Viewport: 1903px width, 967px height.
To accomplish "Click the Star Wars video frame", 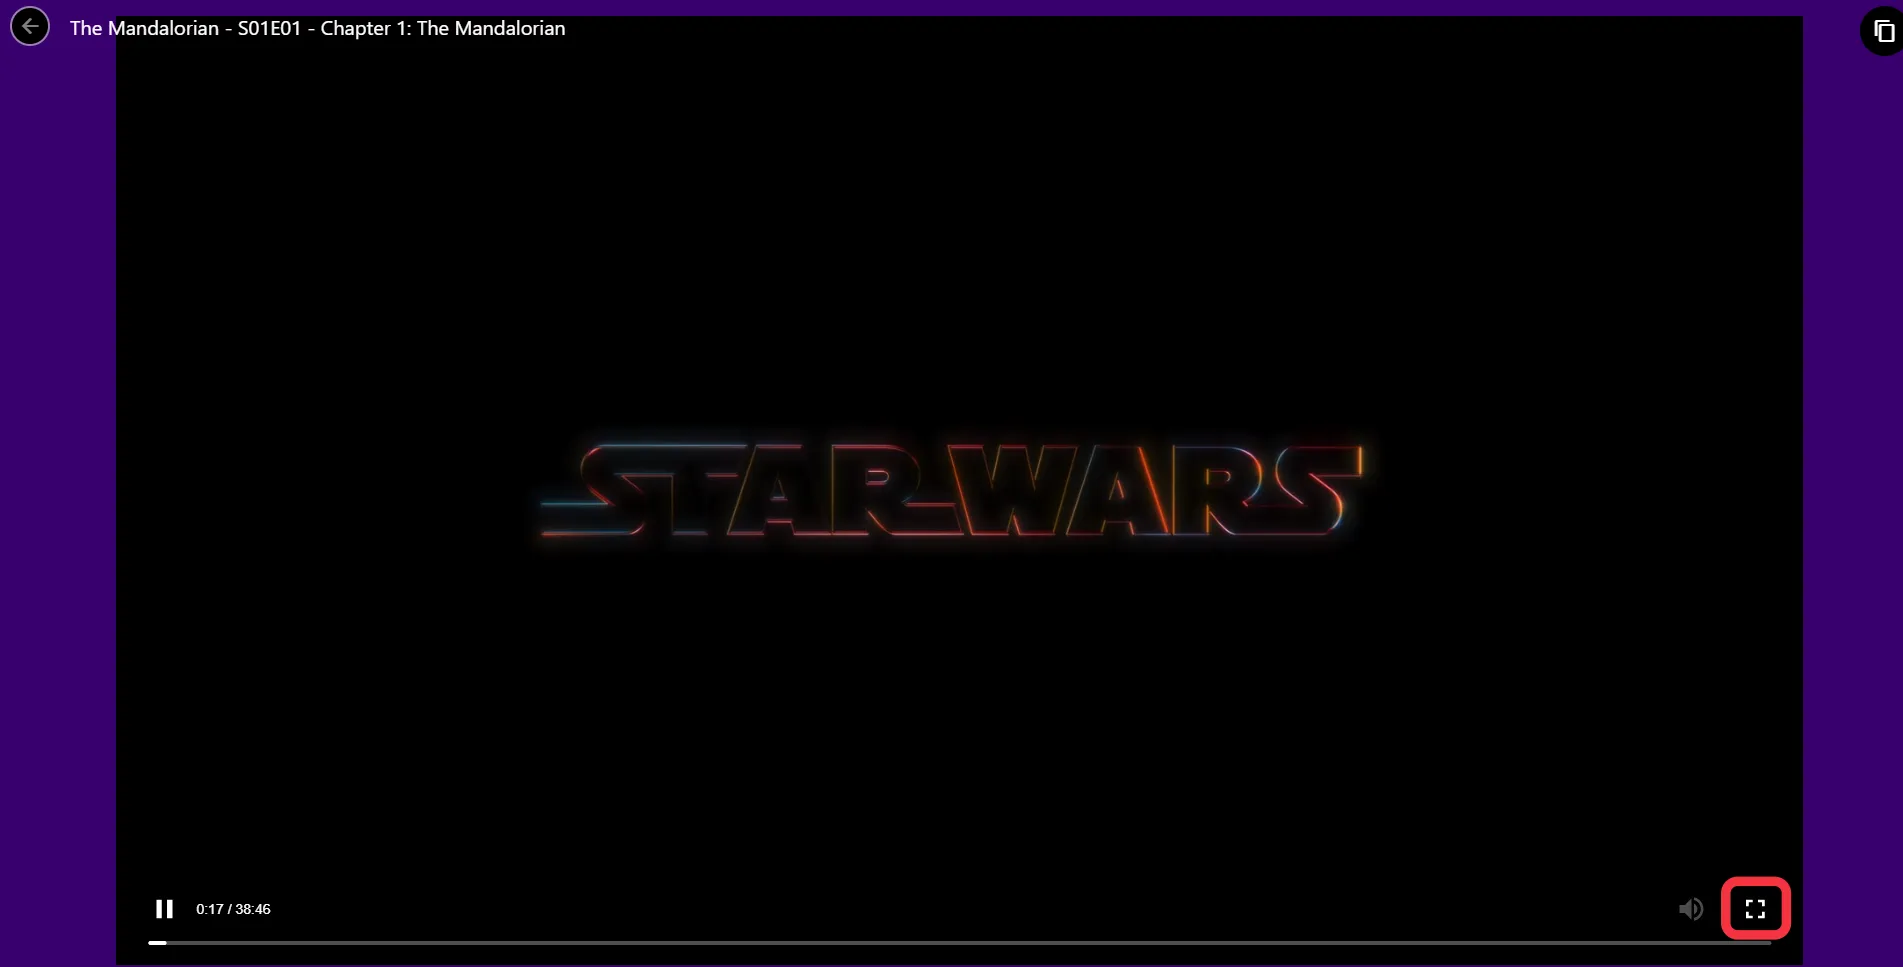I will (x=959, y=490).
